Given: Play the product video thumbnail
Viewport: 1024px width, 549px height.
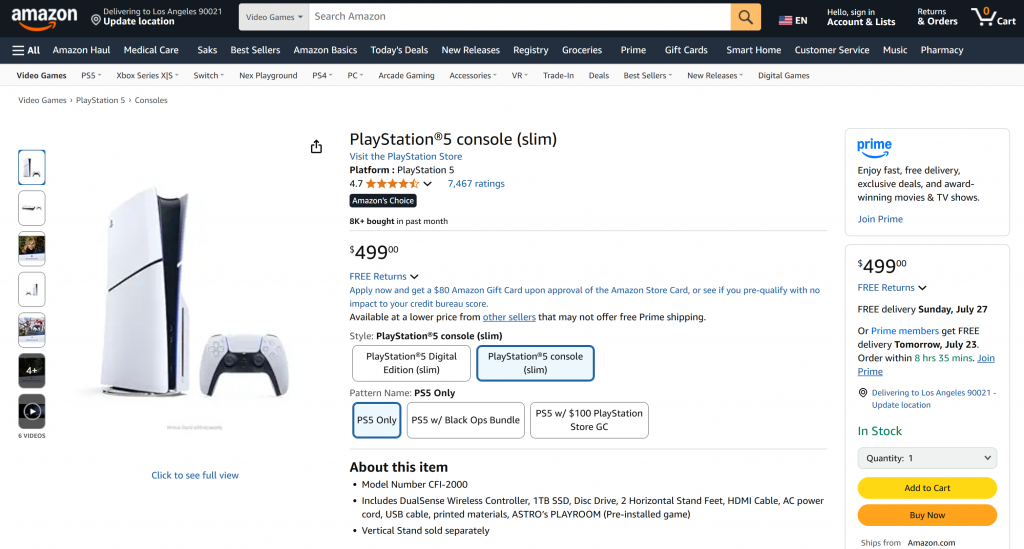Looking at the screenshot, I should pos(32,410).
